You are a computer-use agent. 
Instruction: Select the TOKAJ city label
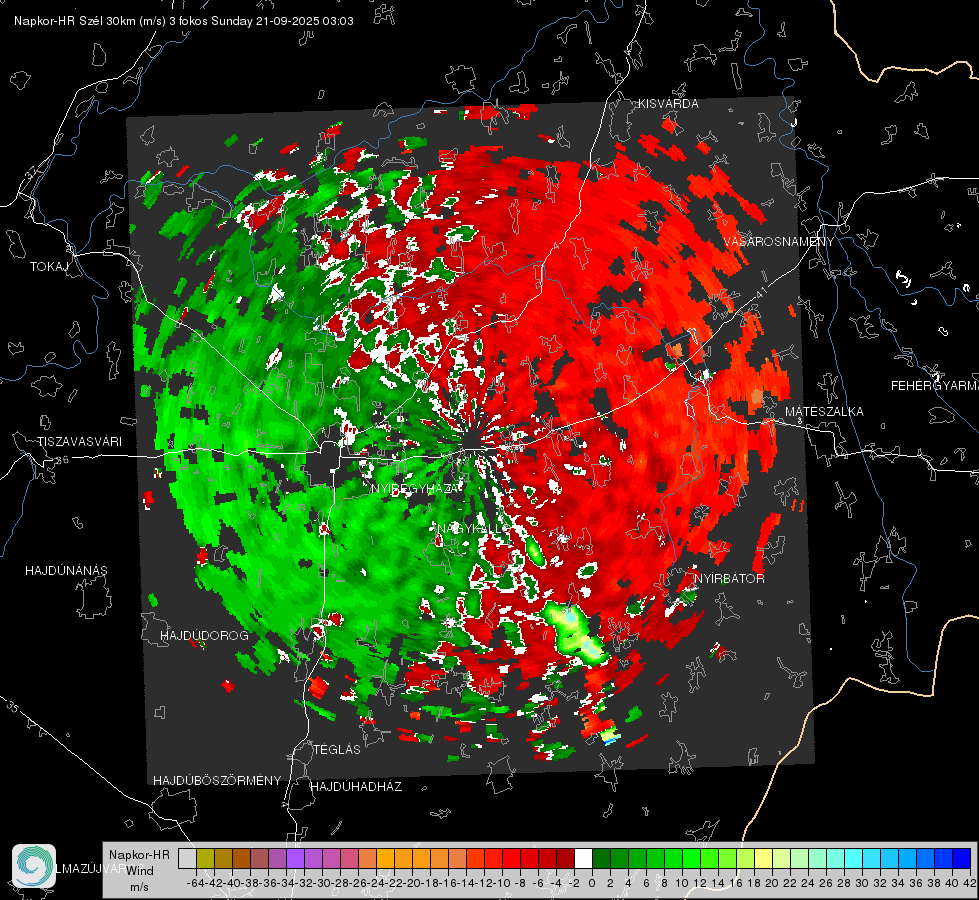click(x=49, y=267)
